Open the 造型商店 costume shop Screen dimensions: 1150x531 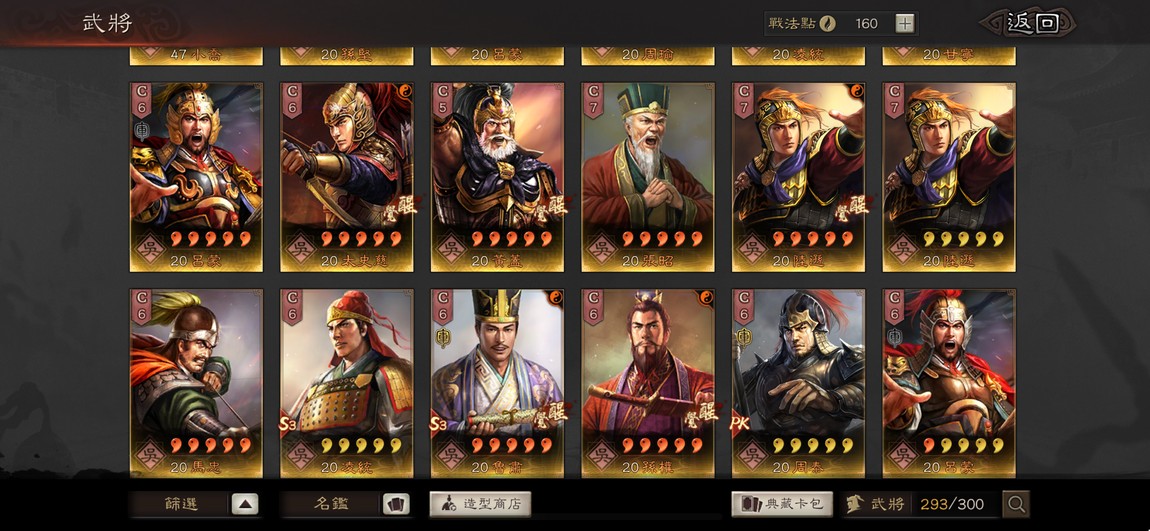[x=480, y=504]
